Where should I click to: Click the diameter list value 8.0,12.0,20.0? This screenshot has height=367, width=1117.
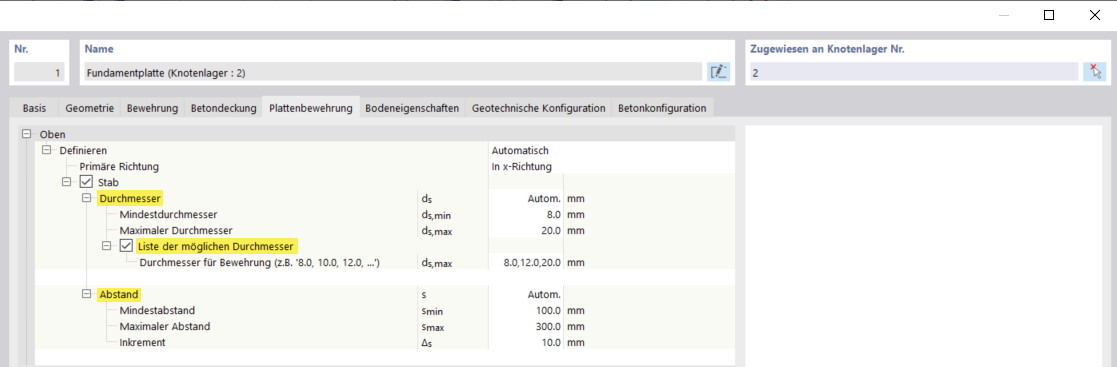(533, 262)
